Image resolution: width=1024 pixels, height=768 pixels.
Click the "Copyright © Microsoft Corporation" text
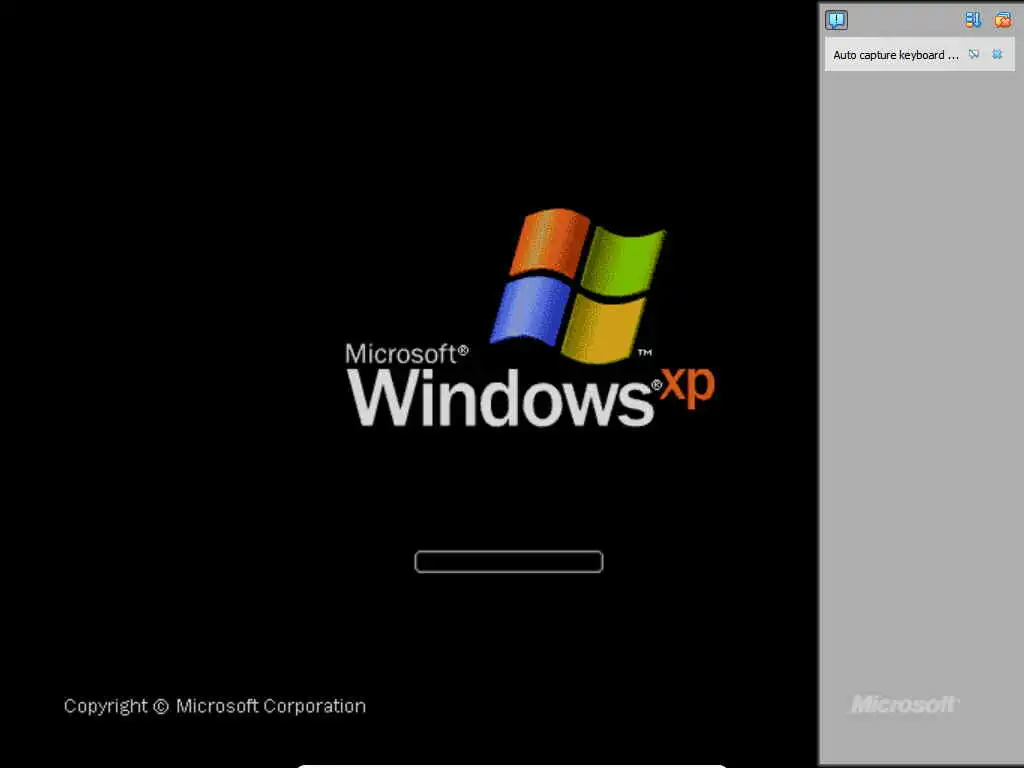point(215,706)
